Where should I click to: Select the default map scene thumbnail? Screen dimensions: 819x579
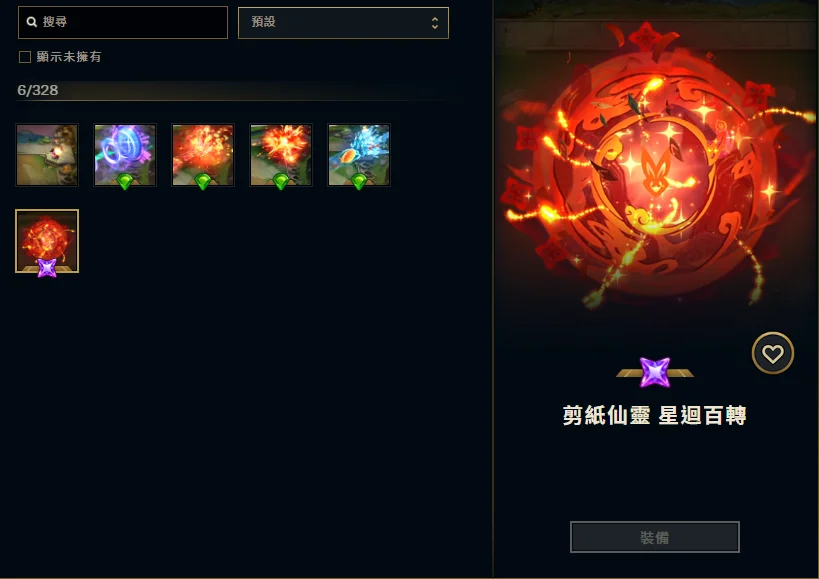47,155
